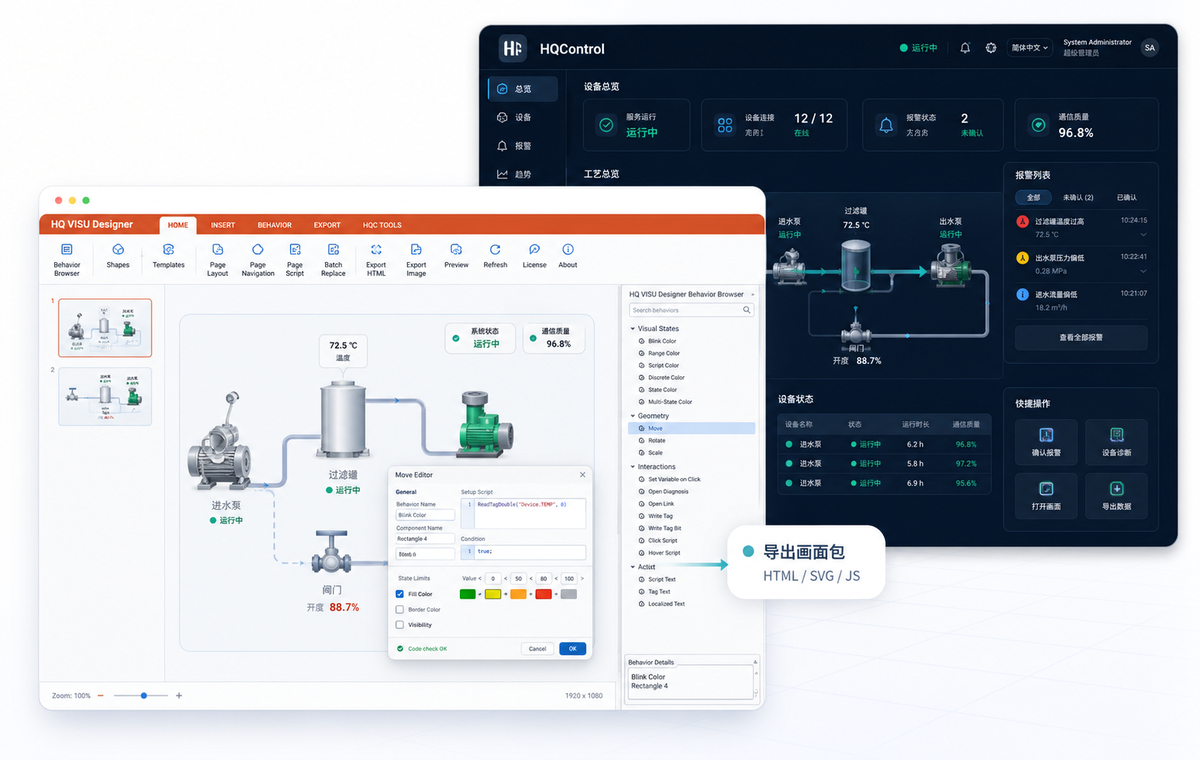Expand the 过滤罐温度过高 alarm chevron

tap(1143, 234)
